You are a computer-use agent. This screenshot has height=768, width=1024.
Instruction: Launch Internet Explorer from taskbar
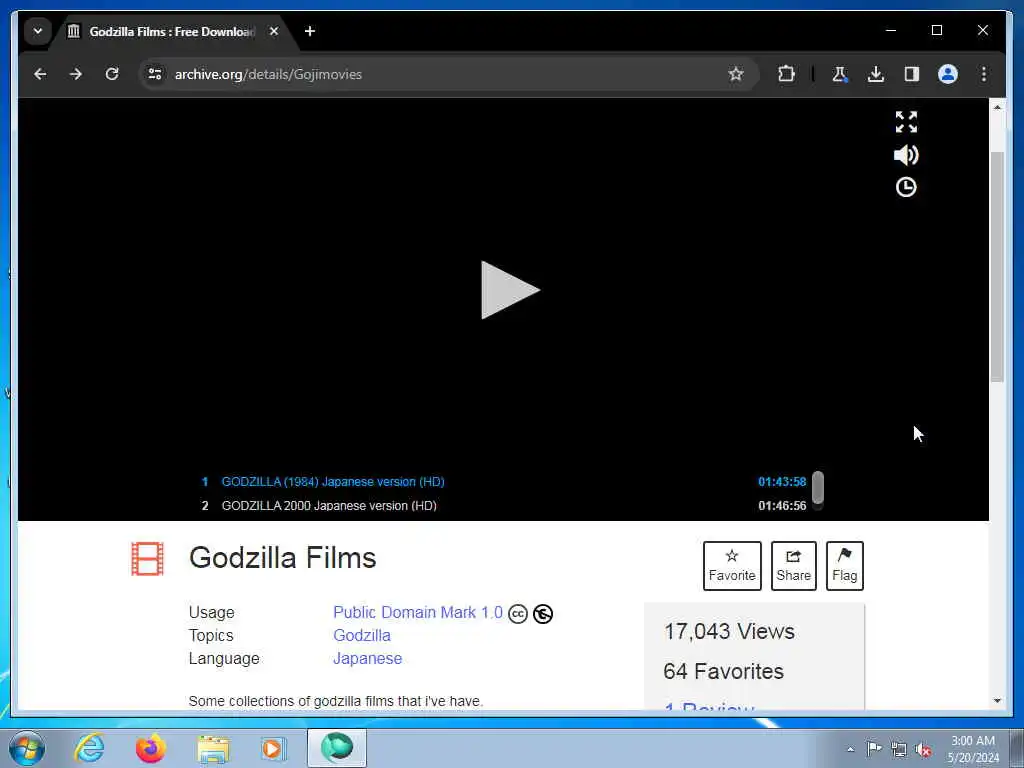89,748
